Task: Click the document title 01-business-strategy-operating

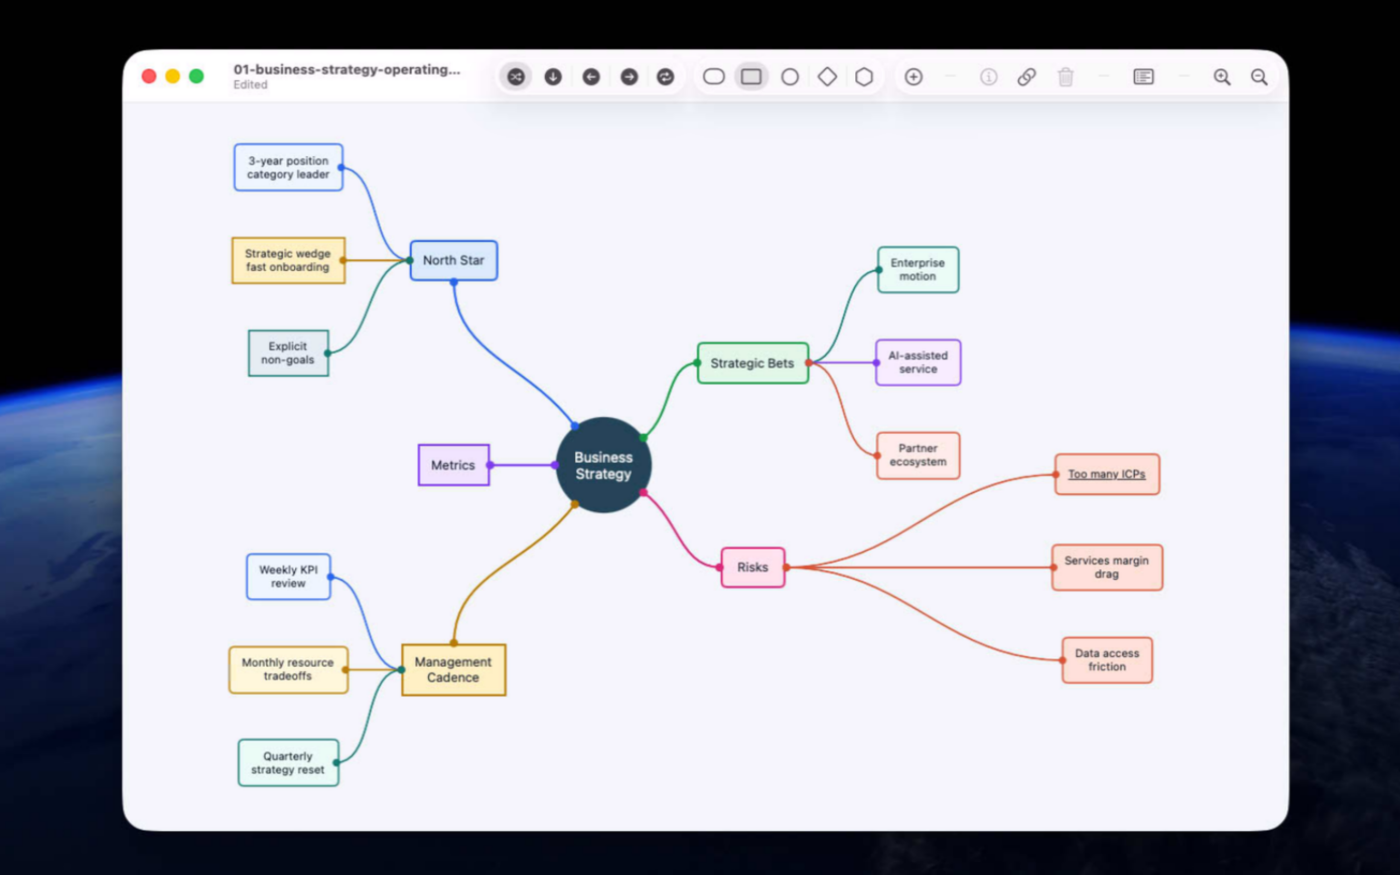Action: [347, 69]
